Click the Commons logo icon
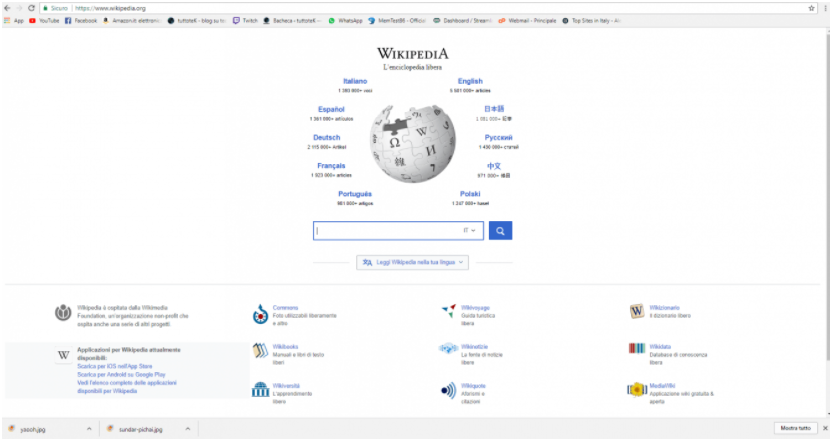 coord(260,314)
